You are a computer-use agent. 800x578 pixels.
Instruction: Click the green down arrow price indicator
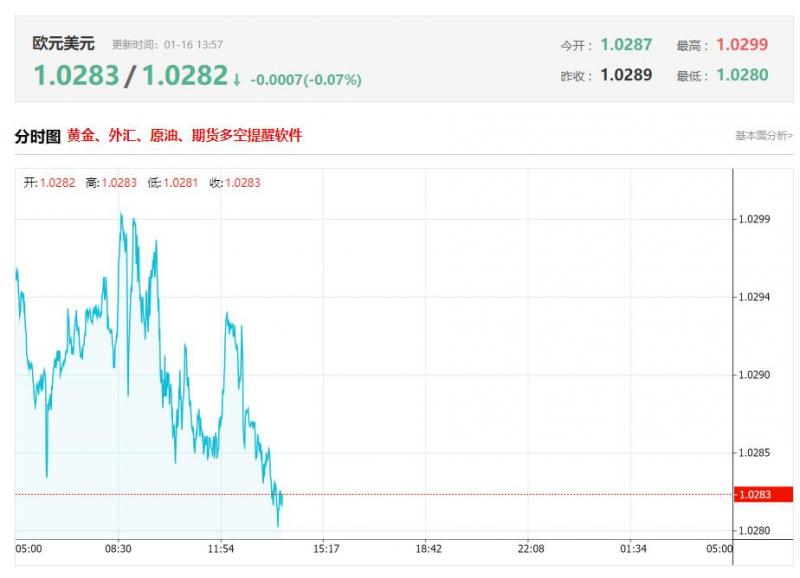(236, 80)
